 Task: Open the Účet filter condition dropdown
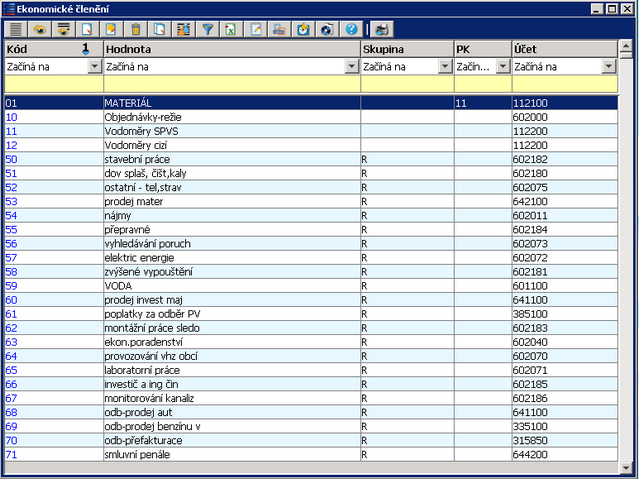click(608, 67)
